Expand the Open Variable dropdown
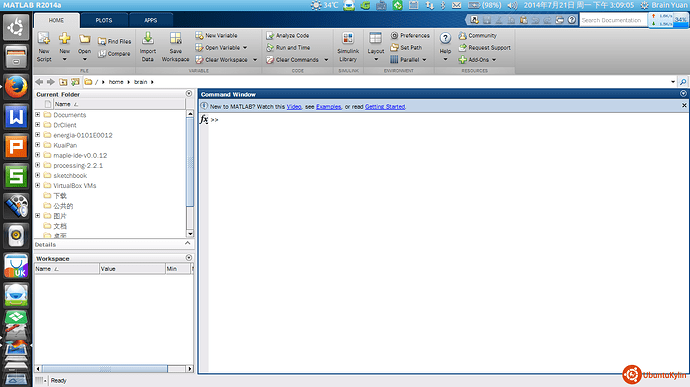690x387 pixels. [245, 48]
